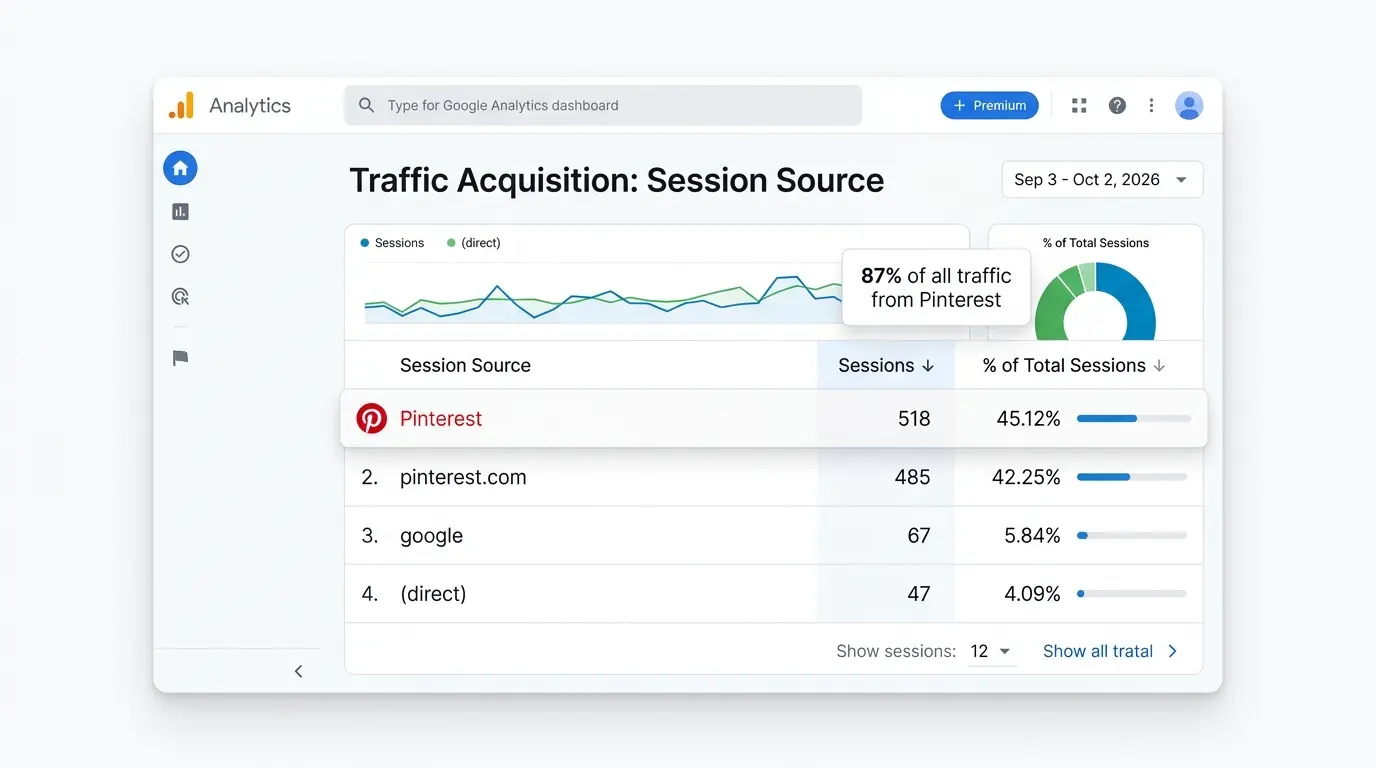Select the Pinterest source name

coord(441,418)
